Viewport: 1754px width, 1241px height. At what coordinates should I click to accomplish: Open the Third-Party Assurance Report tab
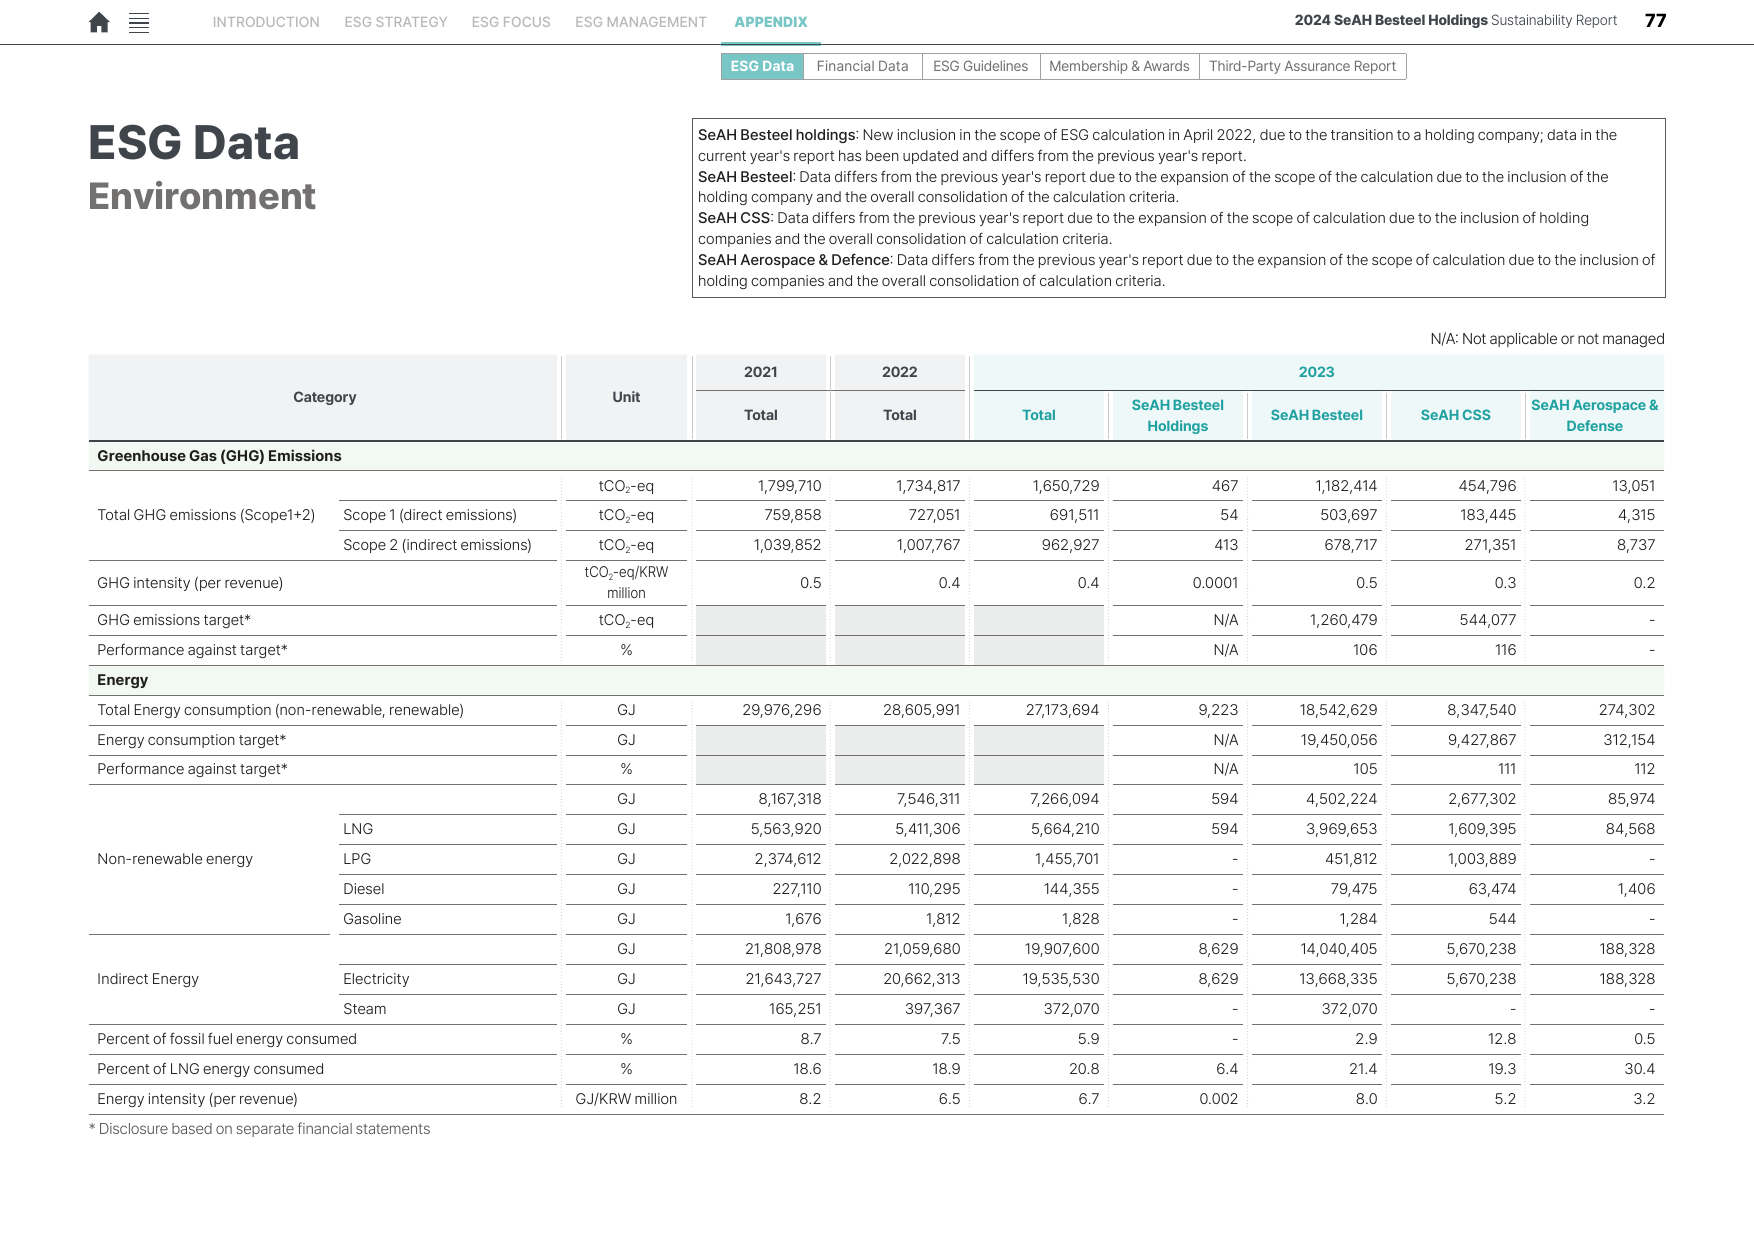click(x=1302, y=66)
